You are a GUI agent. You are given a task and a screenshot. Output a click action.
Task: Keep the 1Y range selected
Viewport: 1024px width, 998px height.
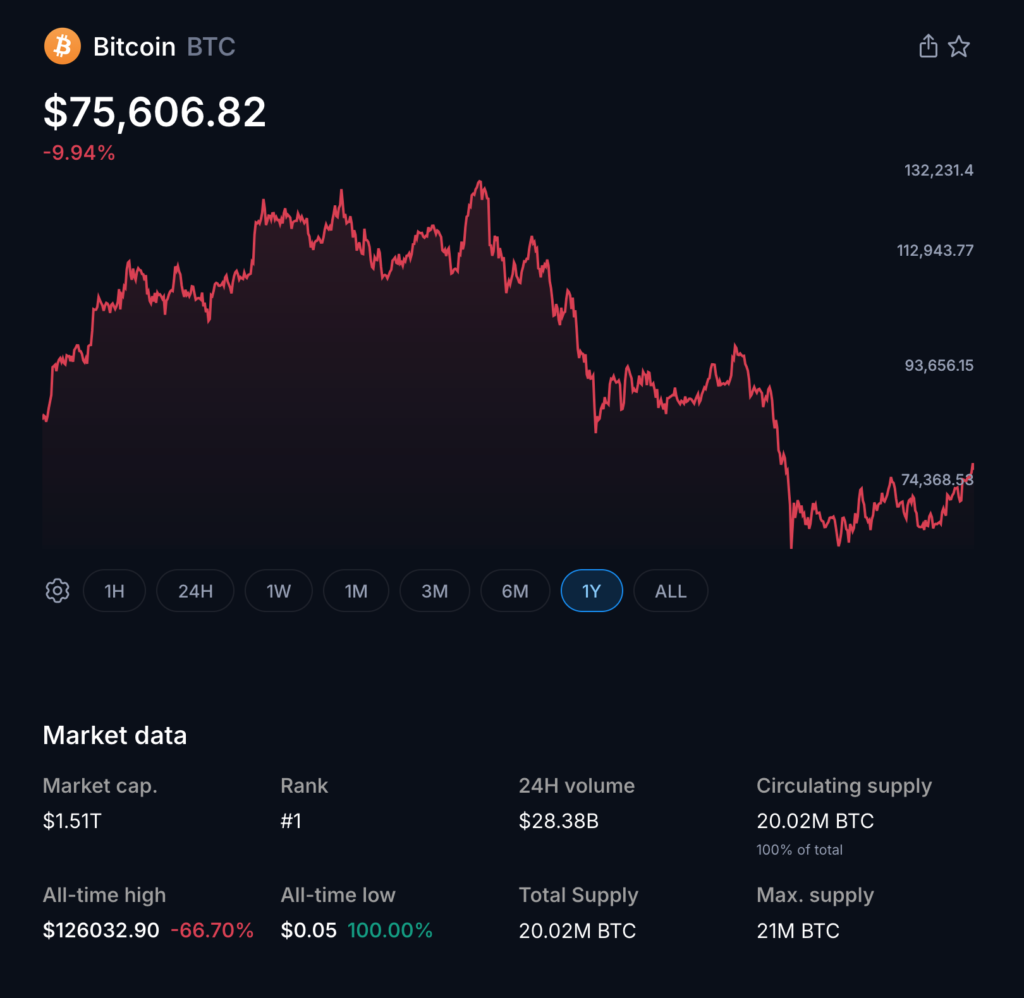[x=591, y=591]
